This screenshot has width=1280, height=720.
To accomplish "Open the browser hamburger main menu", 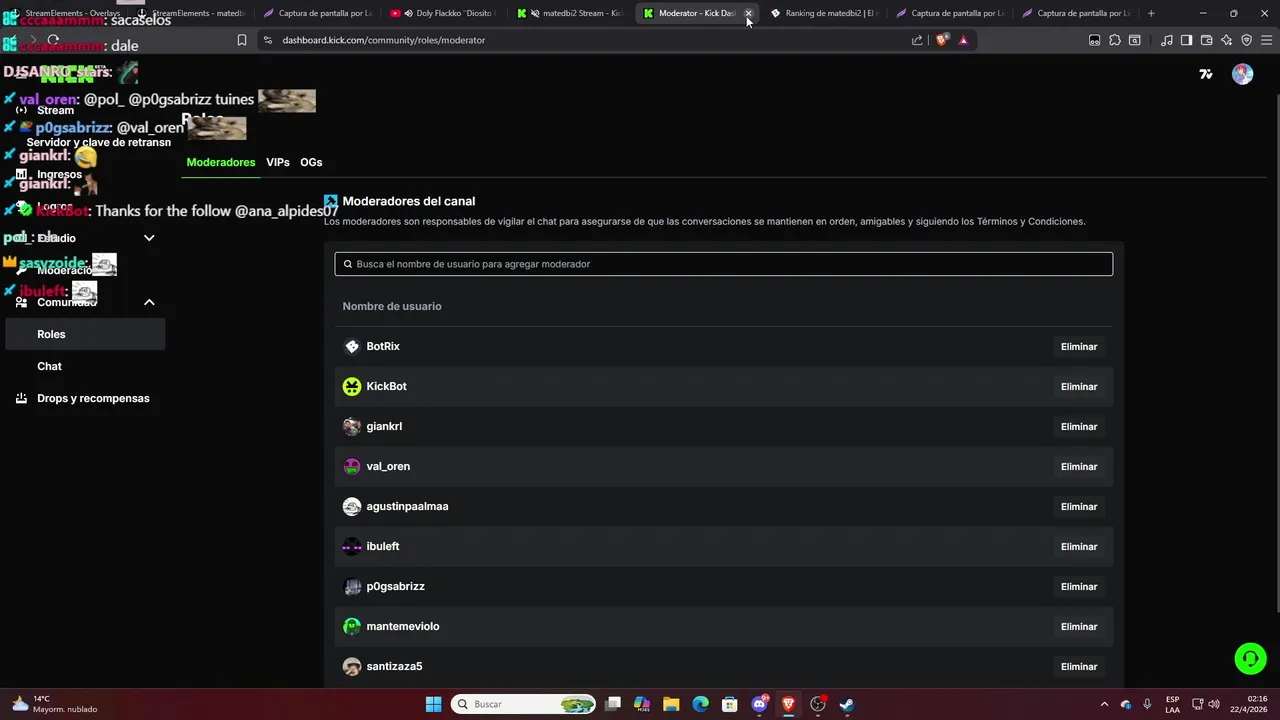I will coord(1266,40).
